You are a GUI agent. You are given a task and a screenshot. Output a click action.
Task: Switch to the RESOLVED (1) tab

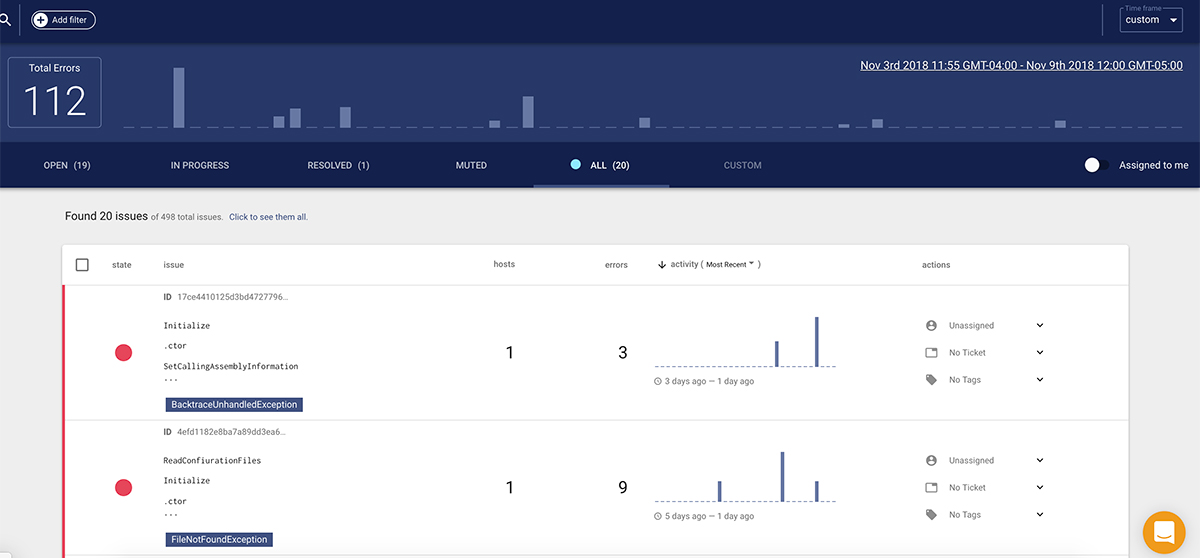click(338, 166)
